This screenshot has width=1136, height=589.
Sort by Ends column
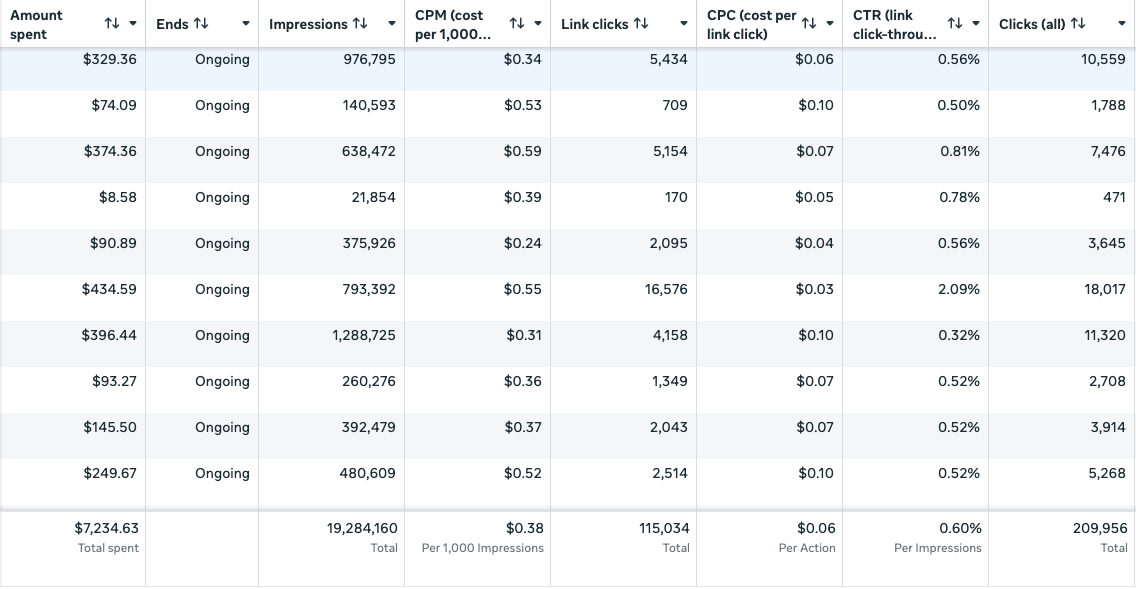coord(201,24)
